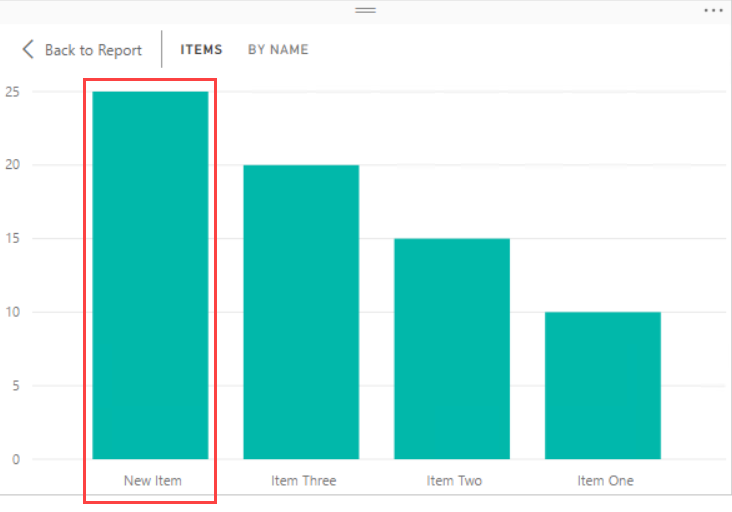Viewport: 732px width, 512px height.
Task: Select the New Item bar in chart
Action: [x=150, y=275]
